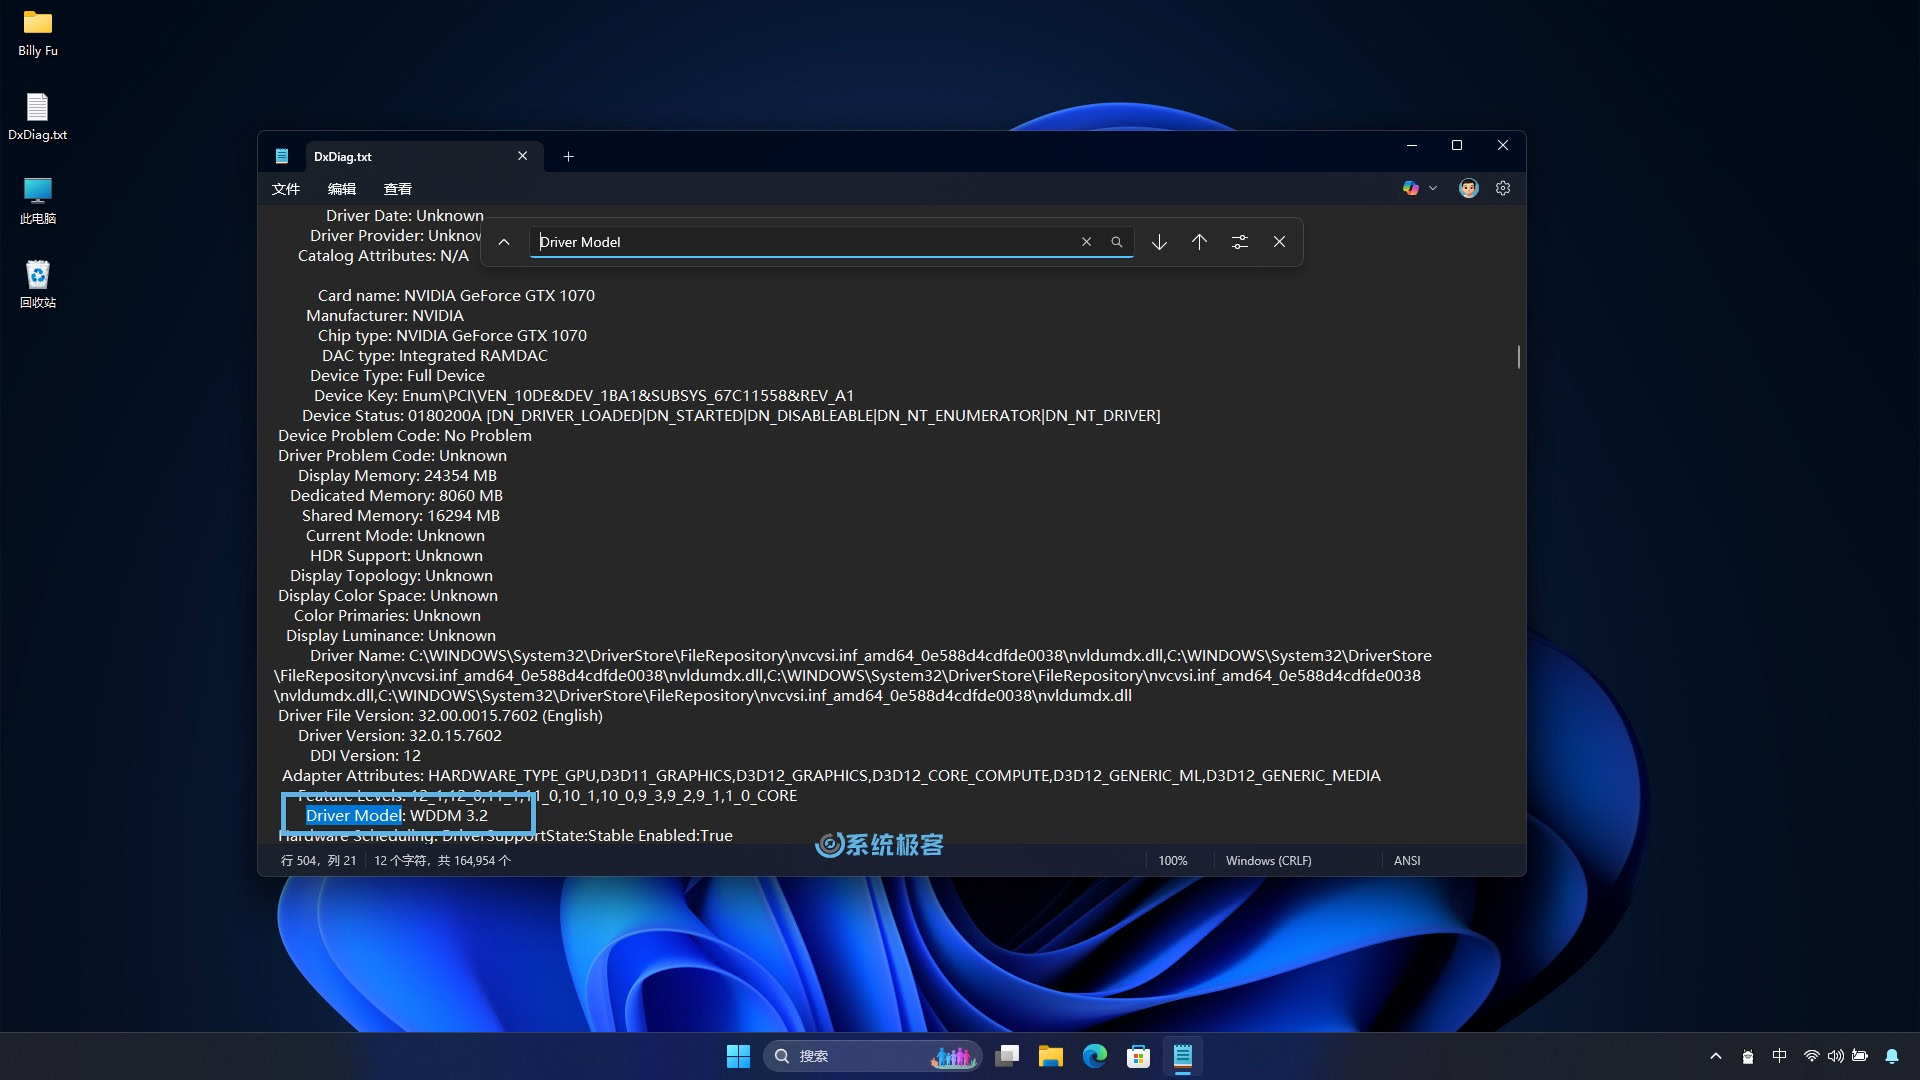Find next with the down arrow
Image resolution: width=1920 pixels, height=1080 pixels.
coord(1159,242)
